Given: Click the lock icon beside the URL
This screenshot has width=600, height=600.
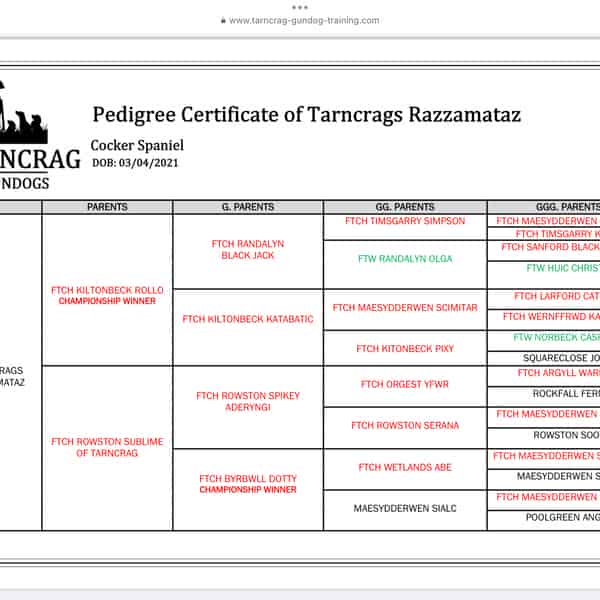Looking at the screenshot, I should point(223,21).
